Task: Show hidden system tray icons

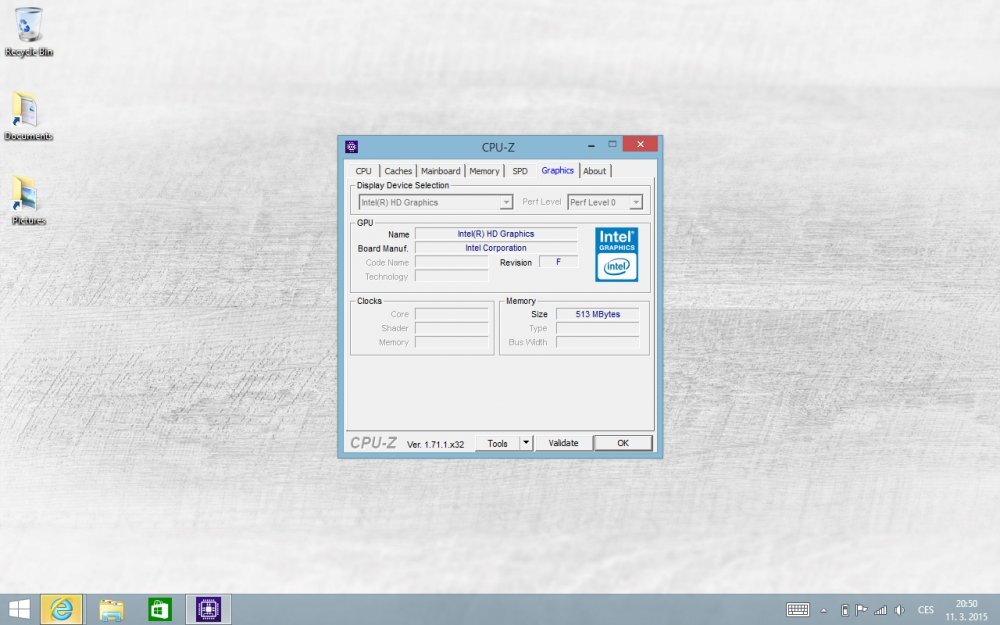Action: (x=824, y=610)
